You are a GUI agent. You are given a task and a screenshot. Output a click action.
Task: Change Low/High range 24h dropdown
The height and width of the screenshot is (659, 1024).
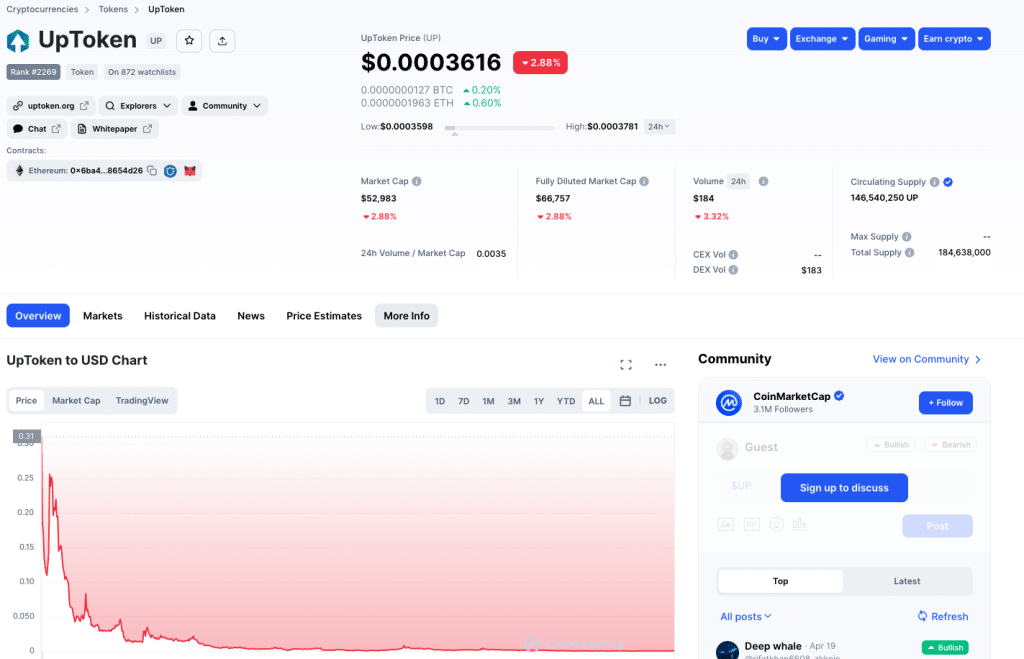coord(659,127)
